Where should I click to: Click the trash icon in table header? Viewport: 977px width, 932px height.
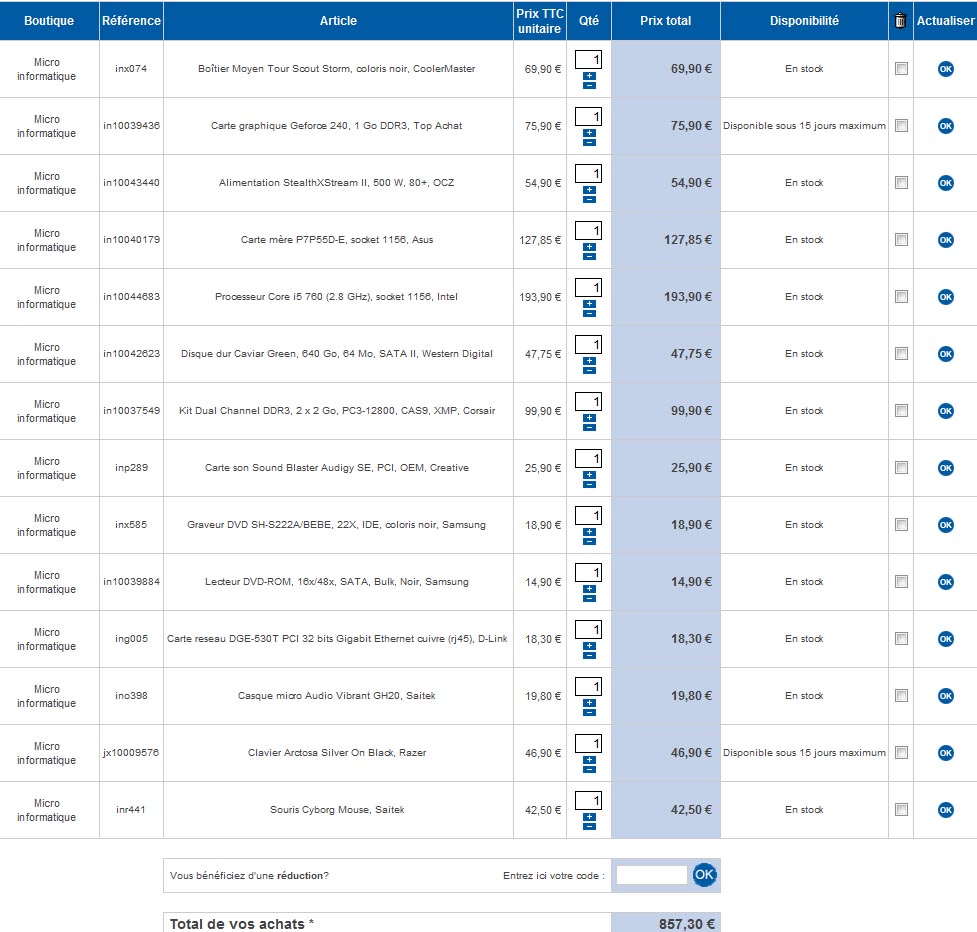(x=901, y=20)
